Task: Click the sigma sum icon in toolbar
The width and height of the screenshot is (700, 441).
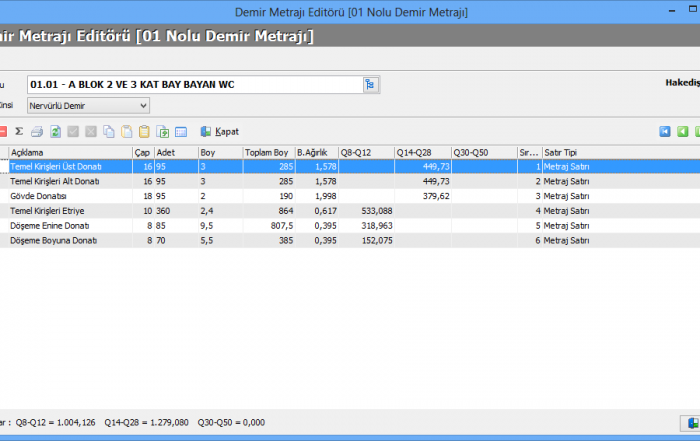Action: 19,131
